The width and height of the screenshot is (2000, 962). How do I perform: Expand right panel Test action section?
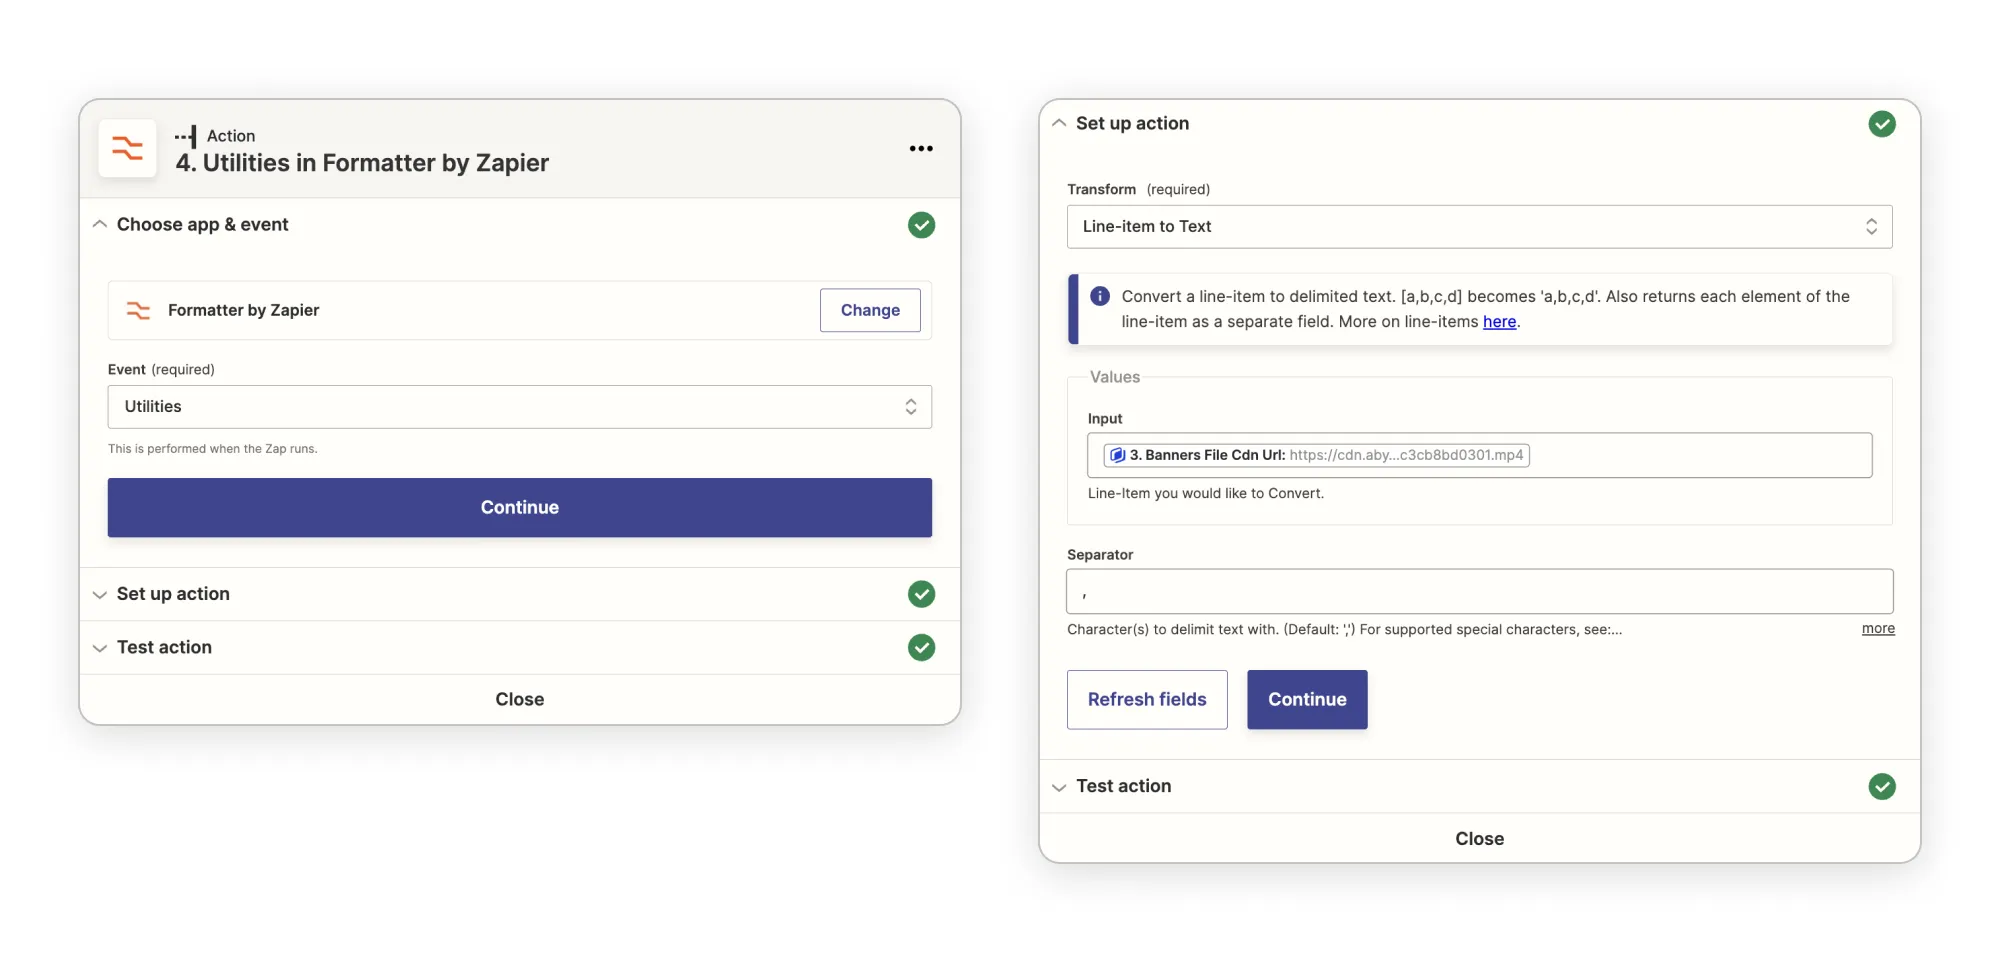tap(1059, 787)
